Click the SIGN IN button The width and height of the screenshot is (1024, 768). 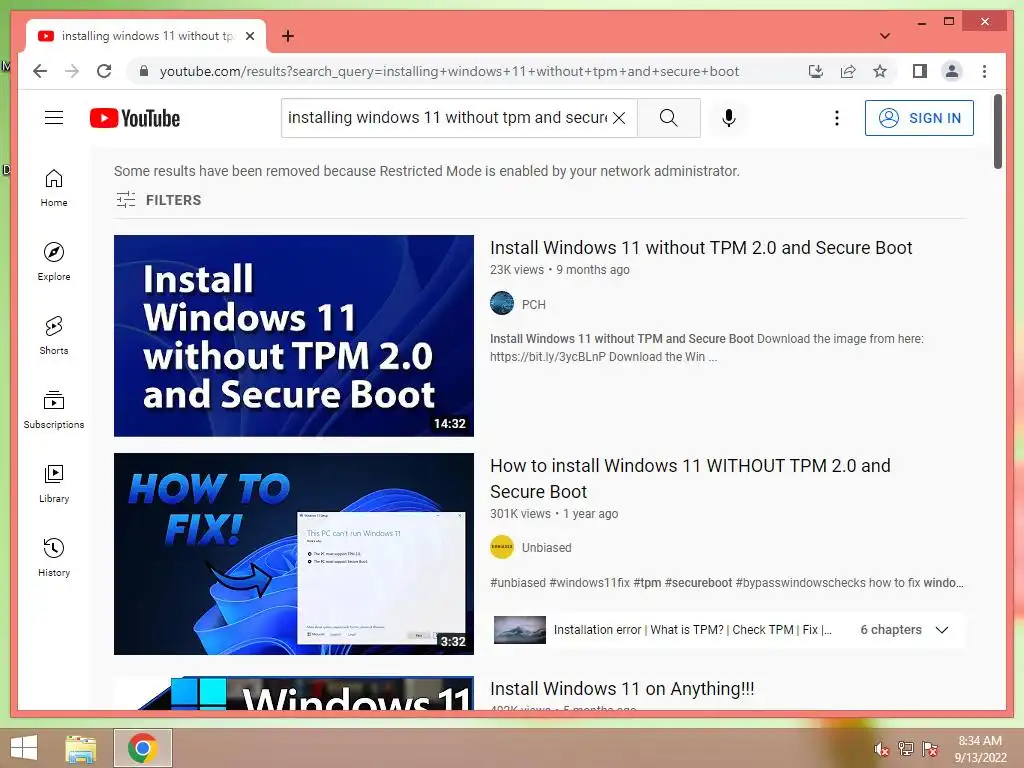tap(919, 118)
